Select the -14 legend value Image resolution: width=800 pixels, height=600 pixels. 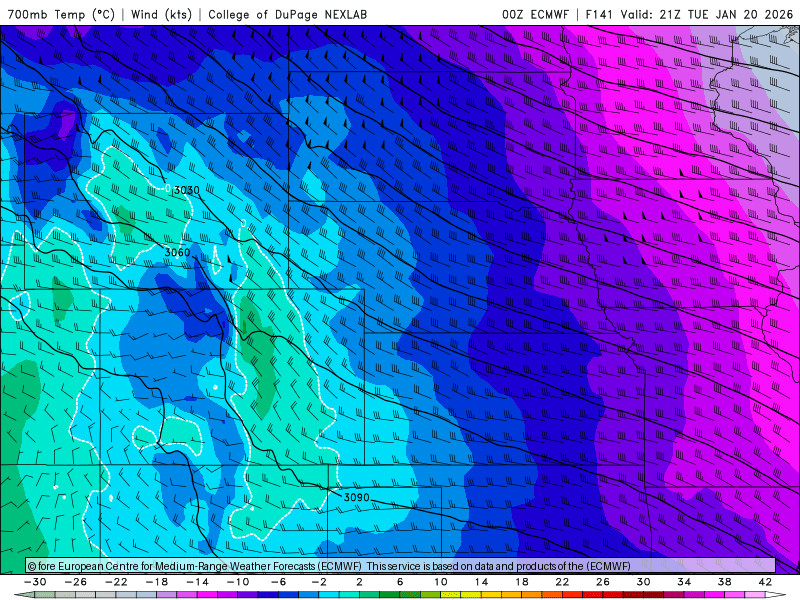pyautogui.click(x=197, y=582)
